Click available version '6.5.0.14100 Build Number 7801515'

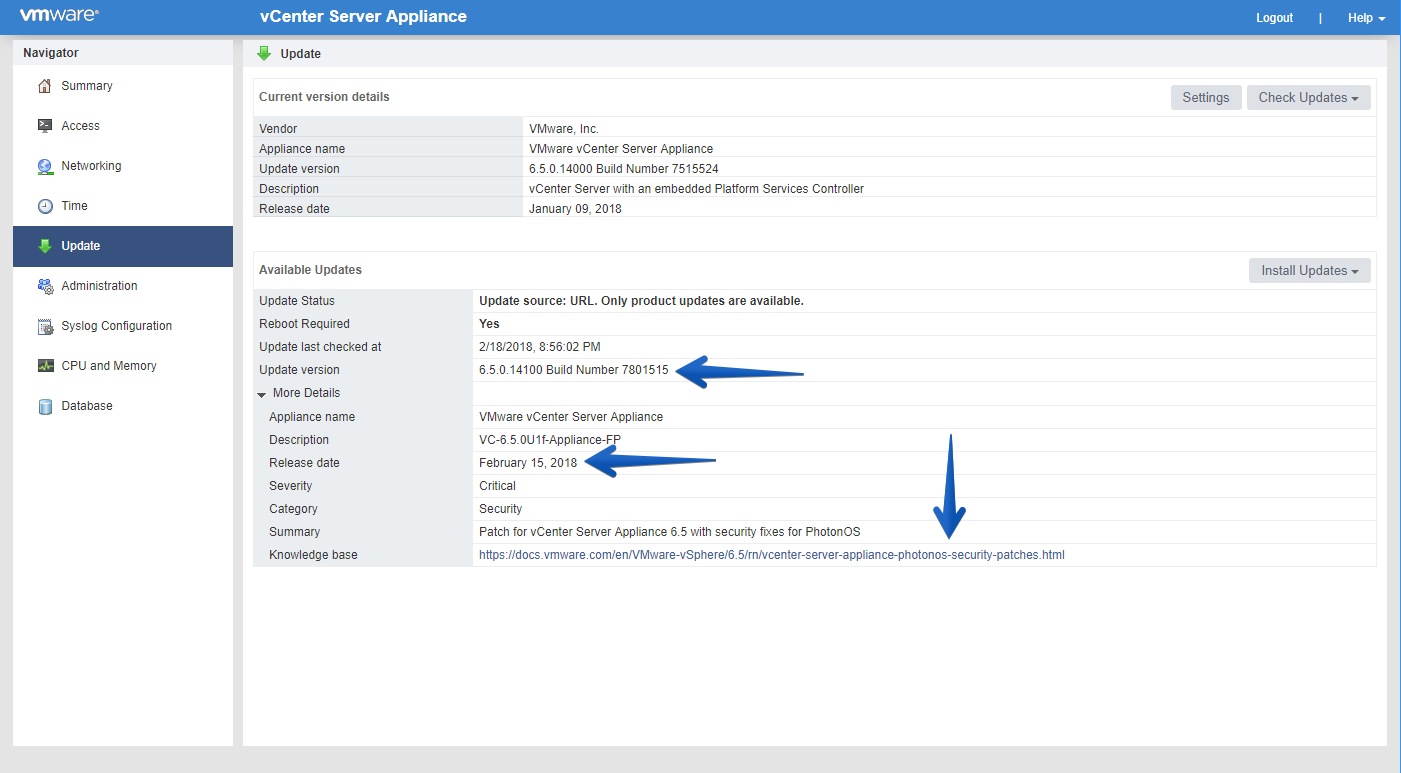tap(574, 370)
